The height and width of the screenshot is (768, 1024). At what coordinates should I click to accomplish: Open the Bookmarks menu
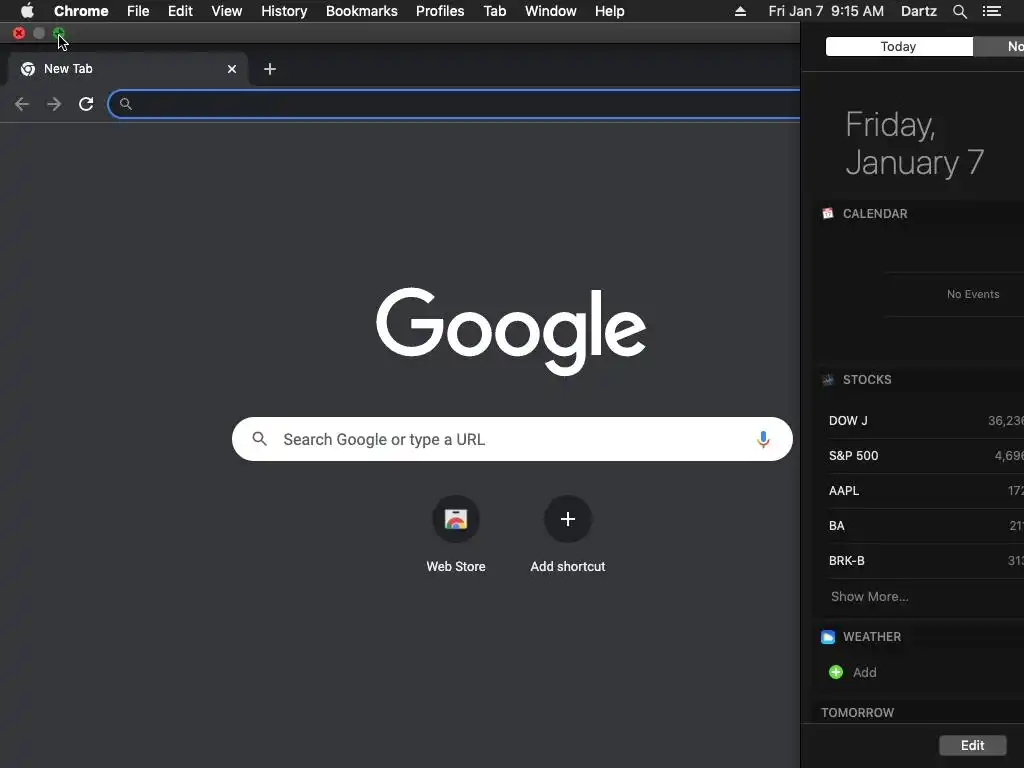coord(362,11)
